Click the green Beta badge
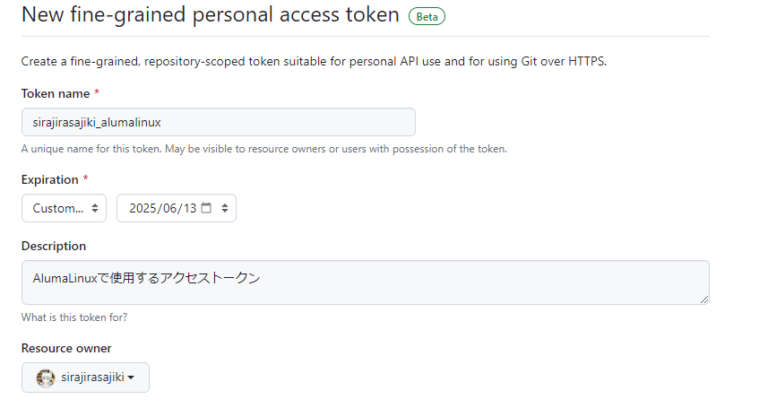Viewport: 768px width, 408px height. tap(427, 16)
